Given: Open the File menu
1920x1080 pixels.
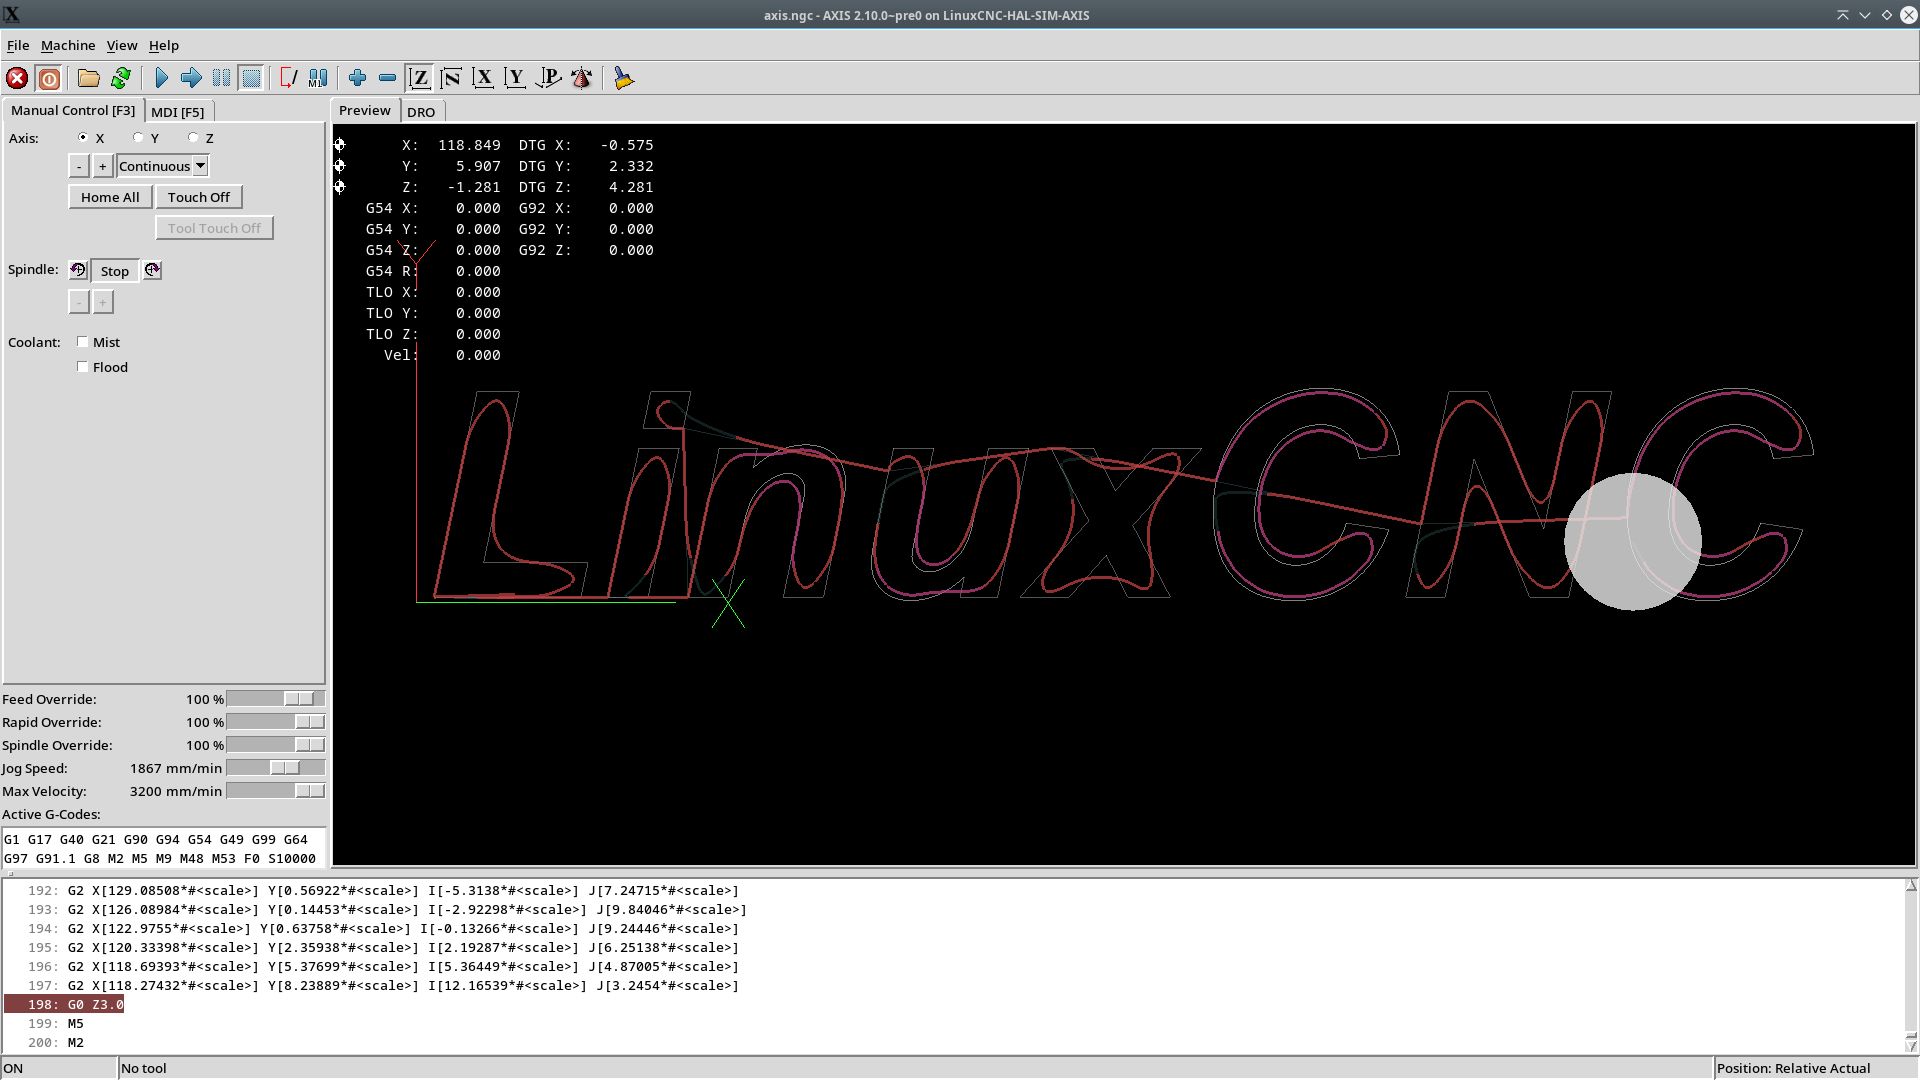Looking at the screenshot, I should [x=18, y=45].
